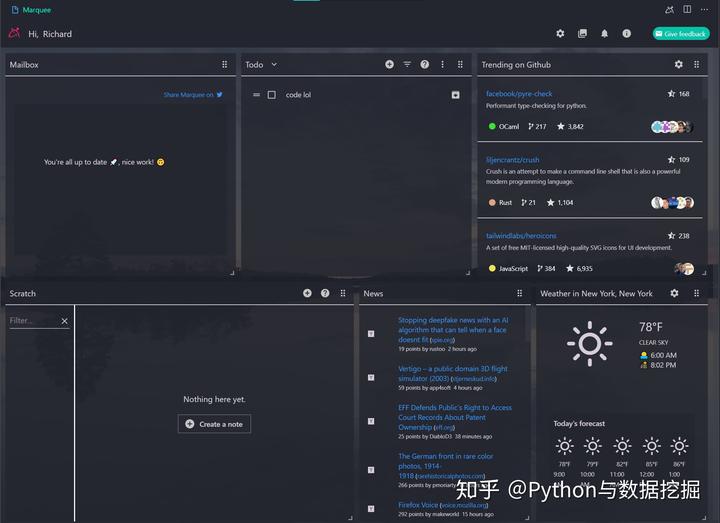Screen dimensions: 720x523
Task: Open the info icon in header
Action: pyautogui.click(x=627, y=34)
